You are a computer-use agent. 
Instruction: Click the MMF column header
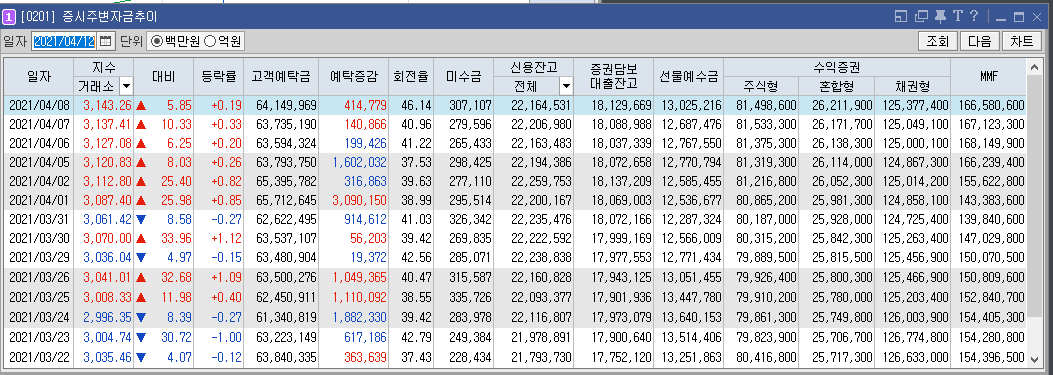coord(989,77)
